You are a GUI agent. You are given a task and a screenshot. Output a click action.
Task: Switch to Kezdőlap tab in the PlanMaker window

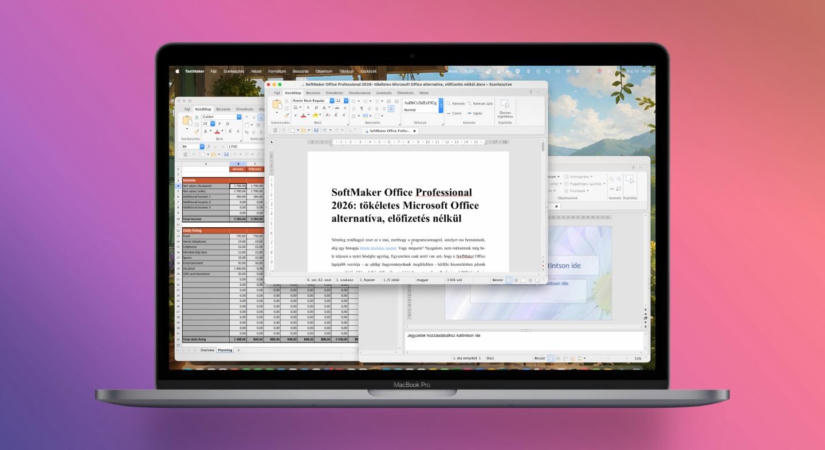(203, 109)
